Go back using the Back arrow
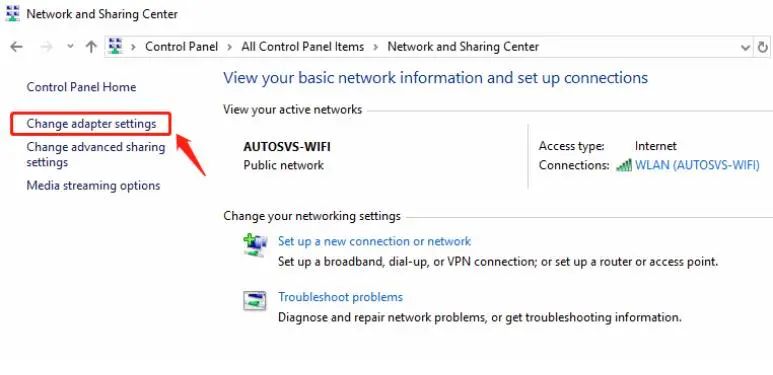The height and width of the screenshot is (375, 773). click(16, 47)
